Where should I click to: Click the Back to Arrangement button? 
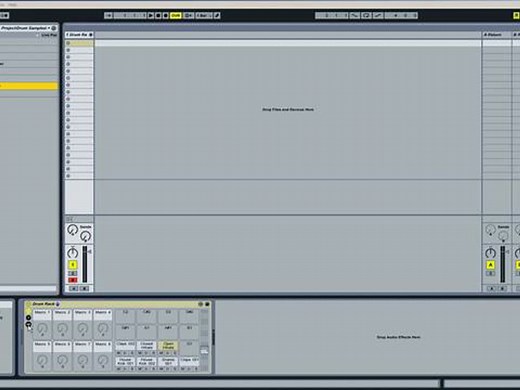(189, 15)
